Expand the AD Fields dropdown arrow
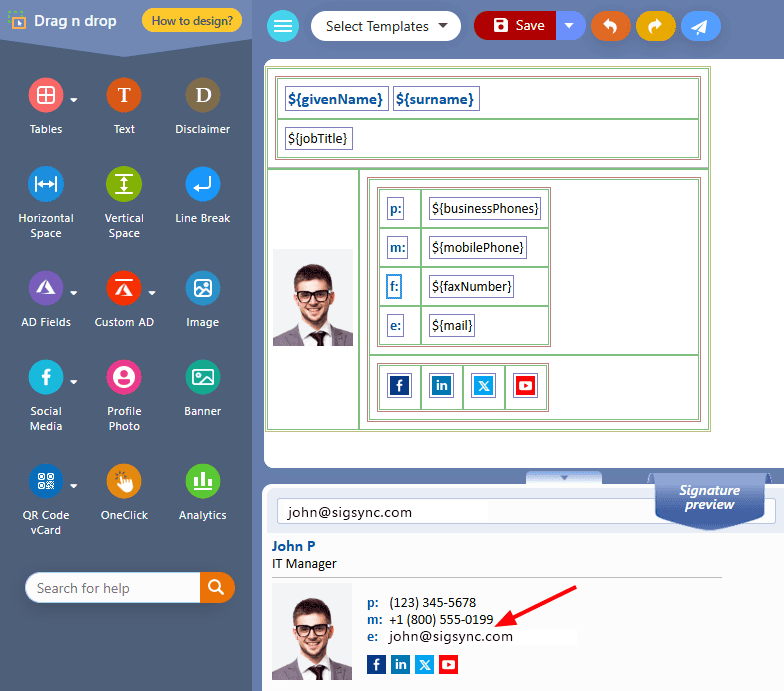This screenshot has height=691, width=784. click(x=74, y=293)
